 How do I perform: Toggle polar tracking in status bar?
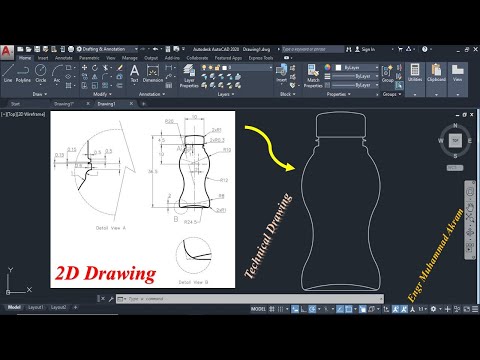[312, 309]
